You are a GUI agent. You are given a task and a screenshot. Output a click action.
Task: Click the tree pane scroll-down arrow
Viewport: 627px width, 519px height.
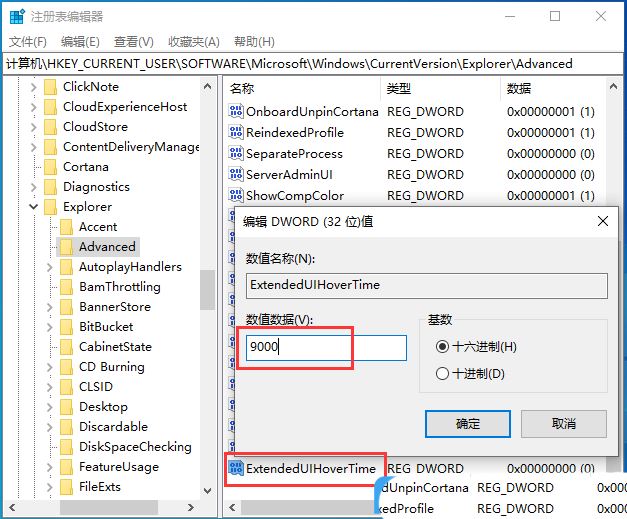[x=208, y=491]
